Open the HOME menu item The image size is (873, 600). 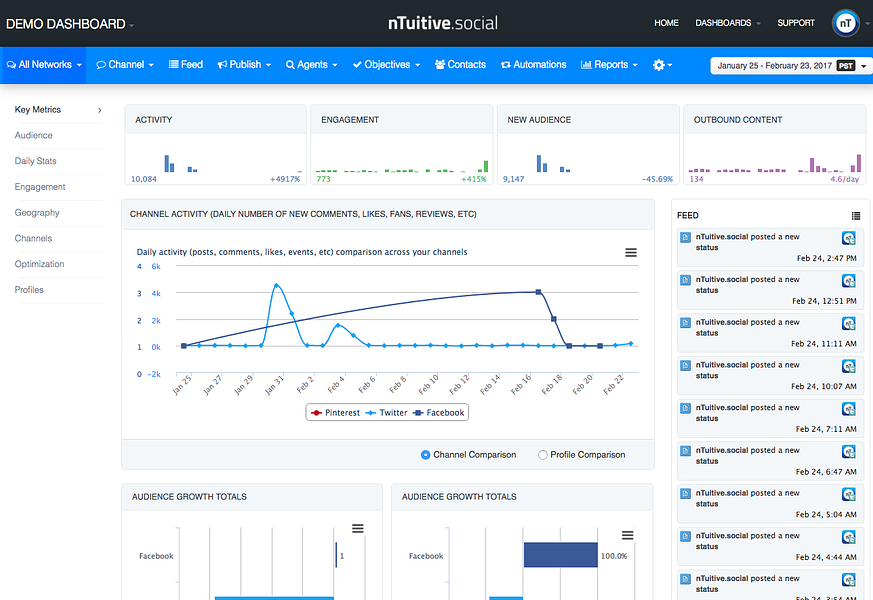click(x=666, y=21)
